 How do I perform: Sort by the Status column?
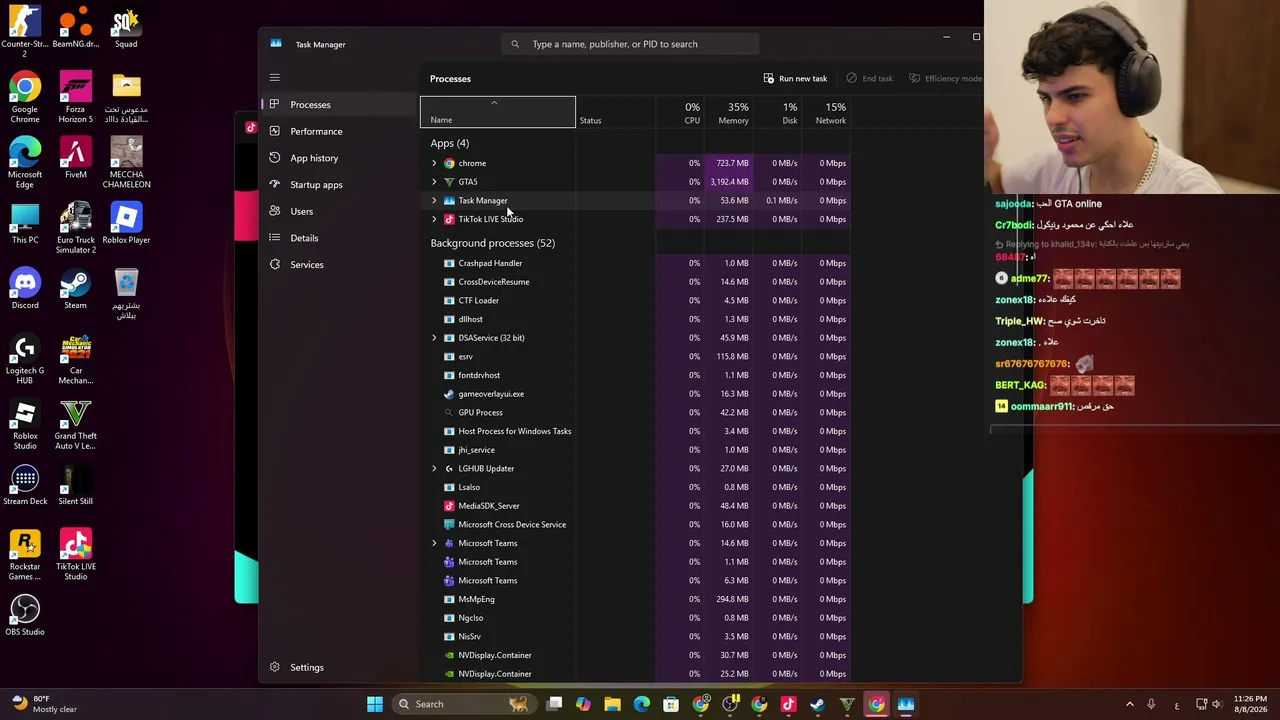click(x=615, y=112)
